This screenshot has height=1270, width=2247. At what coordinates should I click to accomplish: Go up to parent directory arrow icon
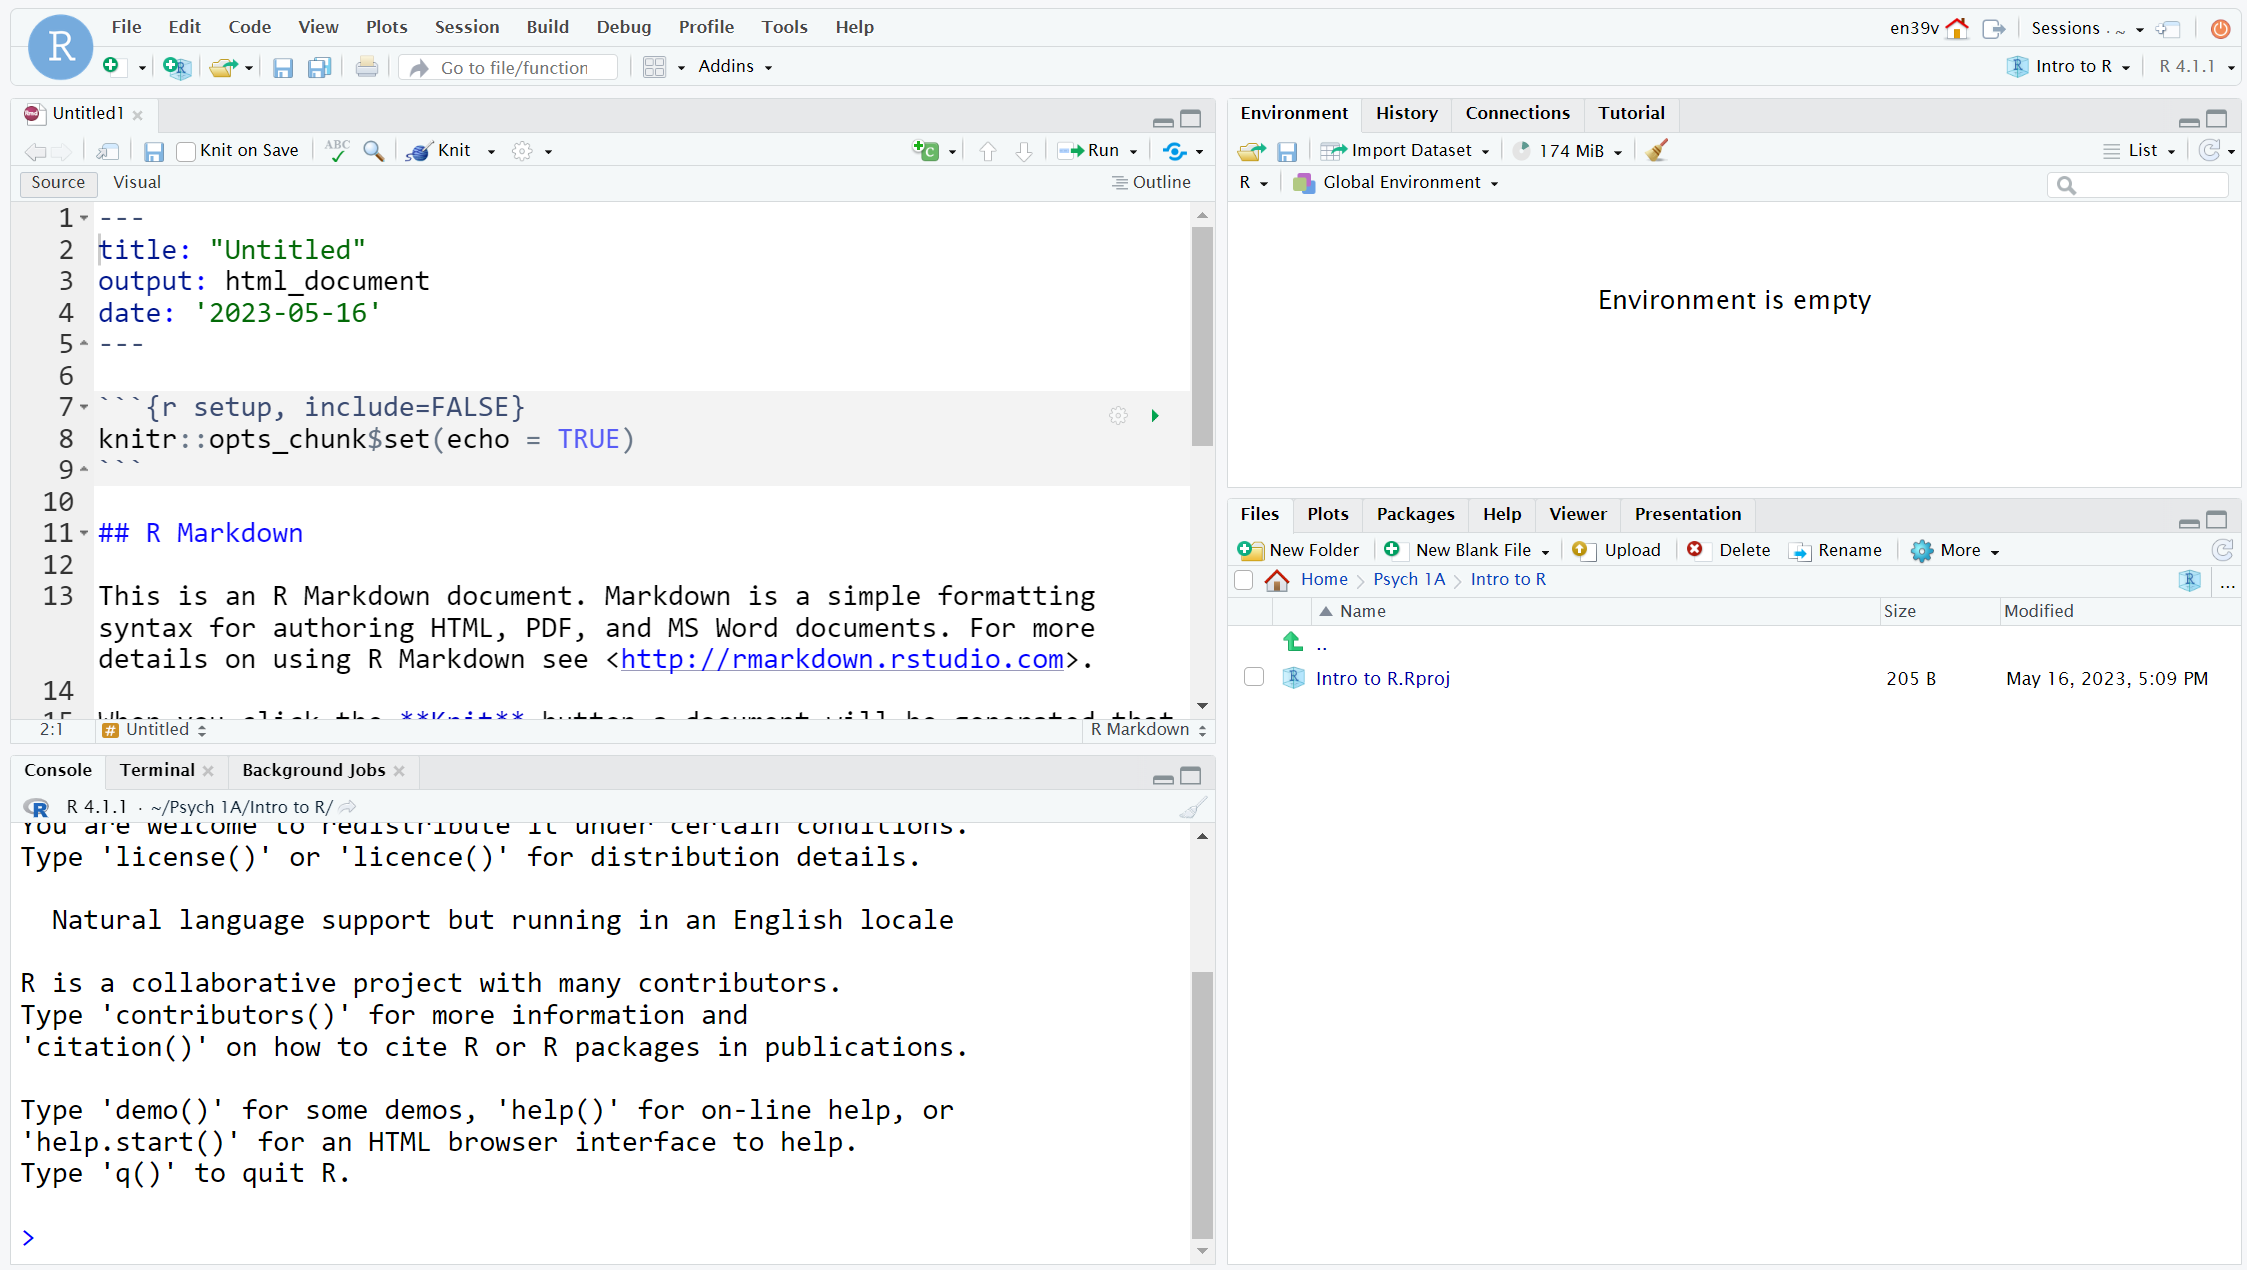pos(1293,642)
